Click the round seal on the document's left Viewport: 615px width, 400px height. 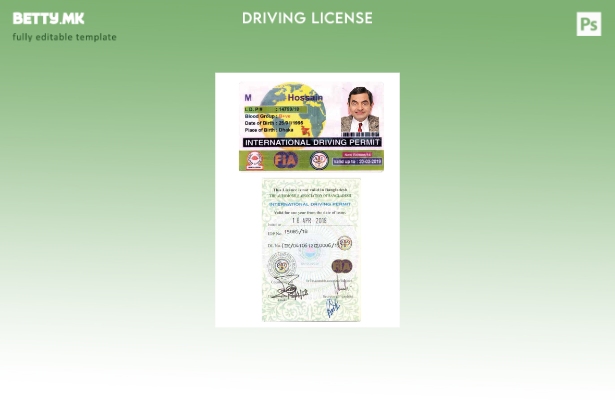pos(281,265)
